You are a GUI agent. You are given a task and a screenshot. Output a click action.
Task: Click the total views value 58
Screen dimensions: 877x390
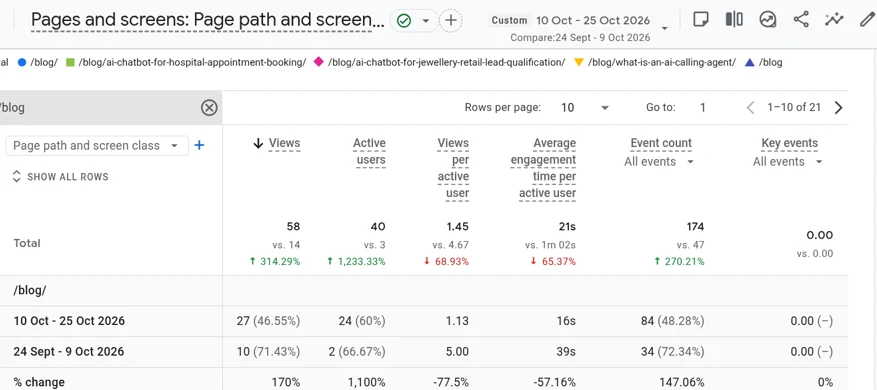click(294, 227)
